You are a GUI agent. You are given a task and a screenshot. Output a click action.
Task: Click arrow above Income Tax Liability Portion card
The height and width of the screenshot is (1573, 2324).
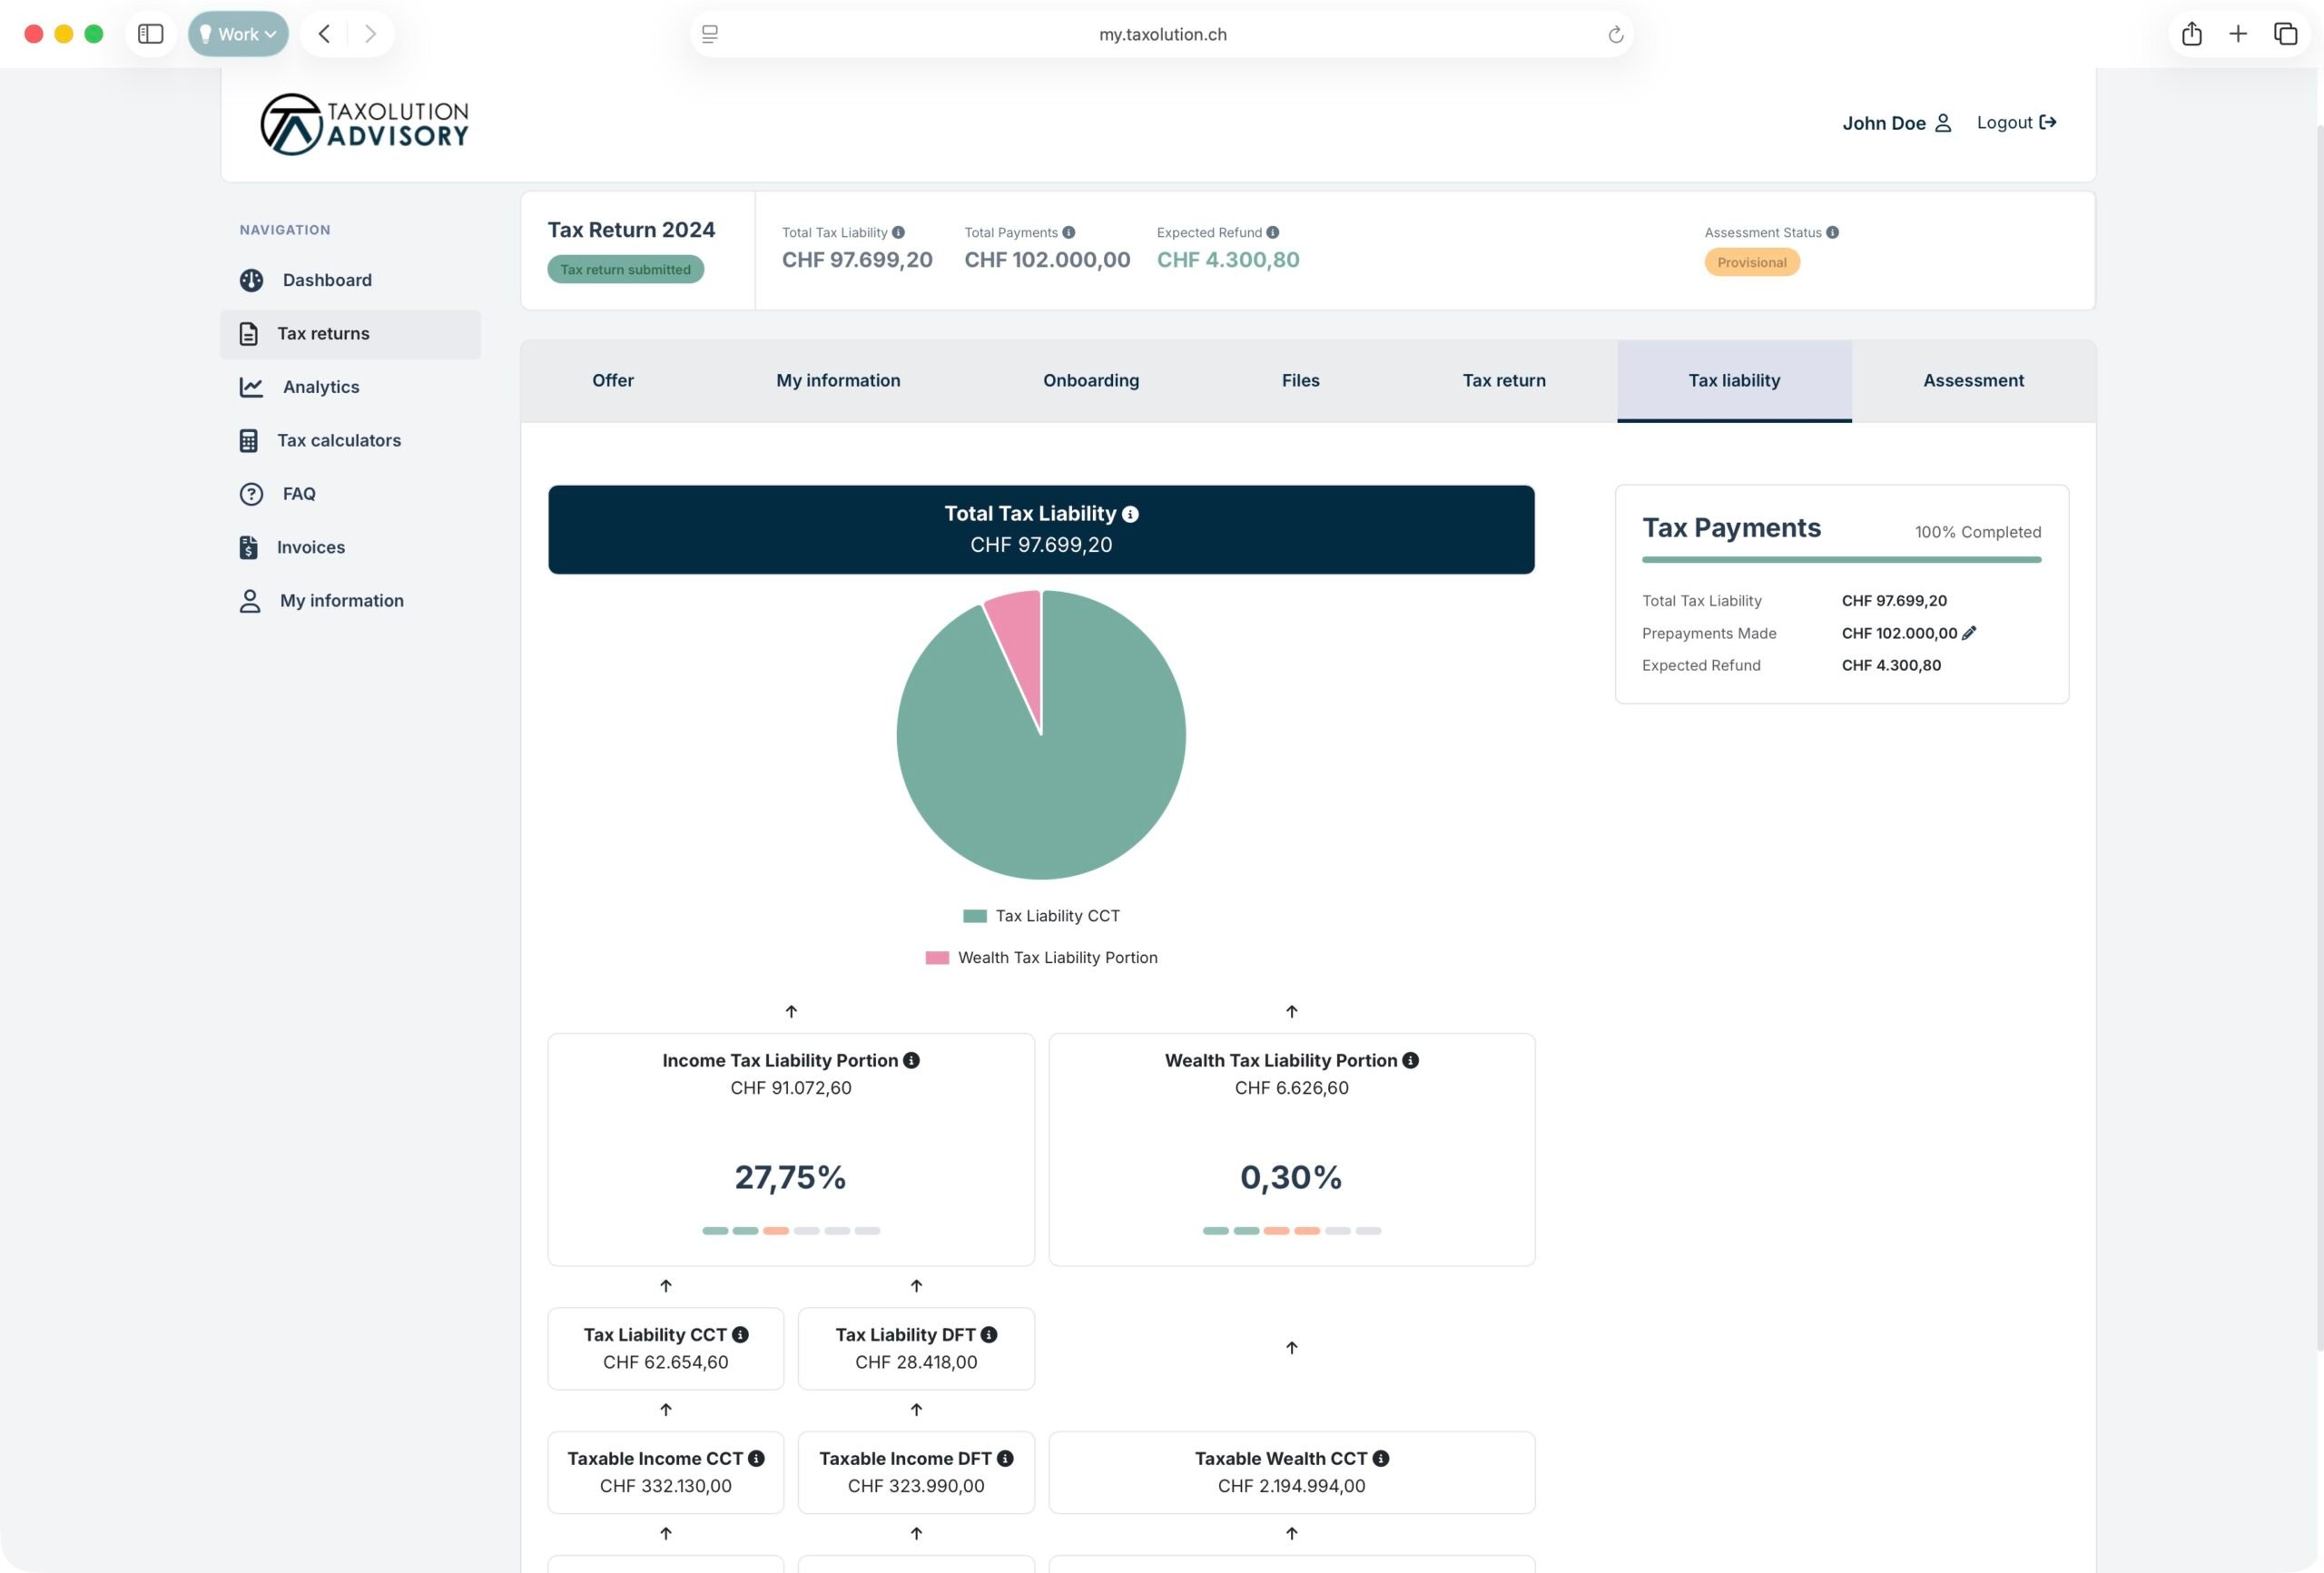point(791,1011)
